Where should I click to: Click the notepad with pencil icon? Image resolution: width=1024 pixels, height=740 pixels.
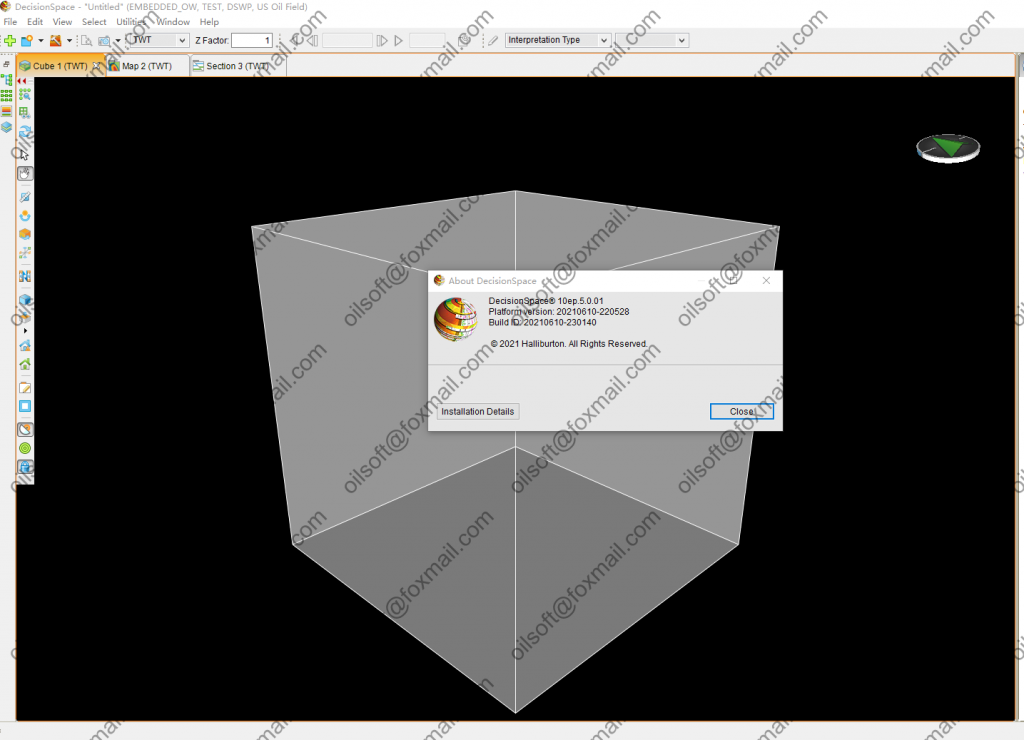[25, 388]
